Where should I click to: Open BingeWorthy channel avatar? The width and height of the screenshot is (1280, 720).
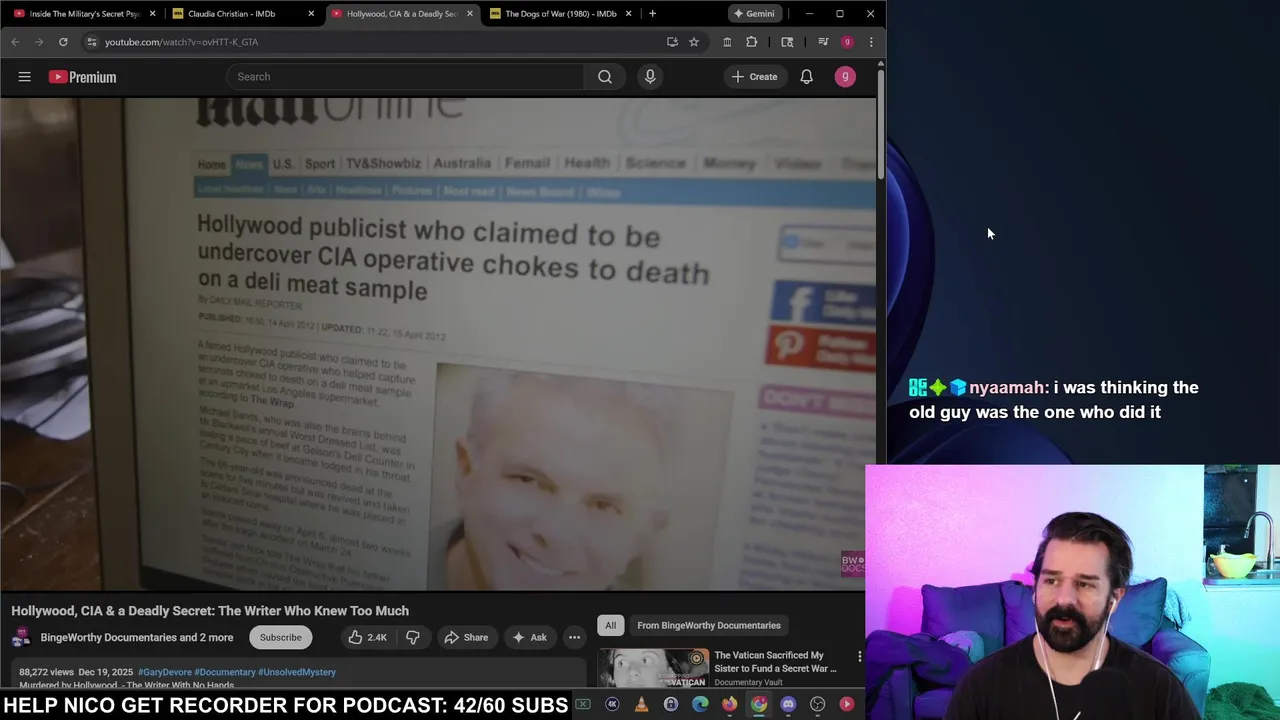click(21, 637)
